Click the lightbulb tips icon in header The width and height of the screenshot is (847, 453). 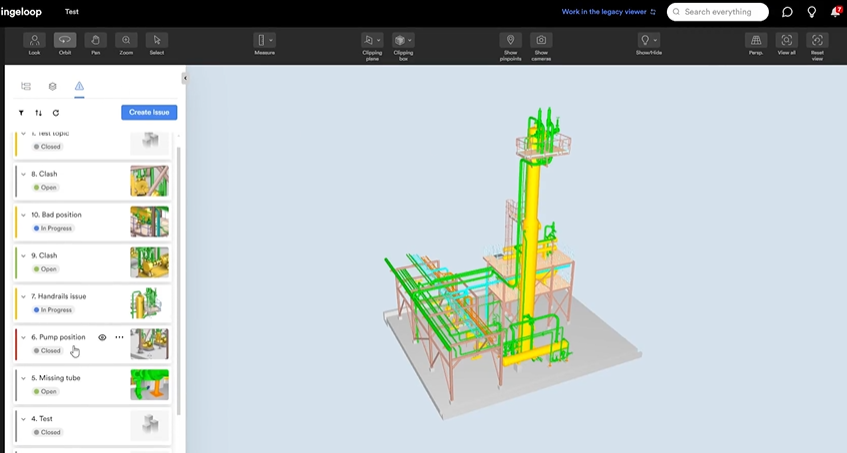tap(811, 12)
